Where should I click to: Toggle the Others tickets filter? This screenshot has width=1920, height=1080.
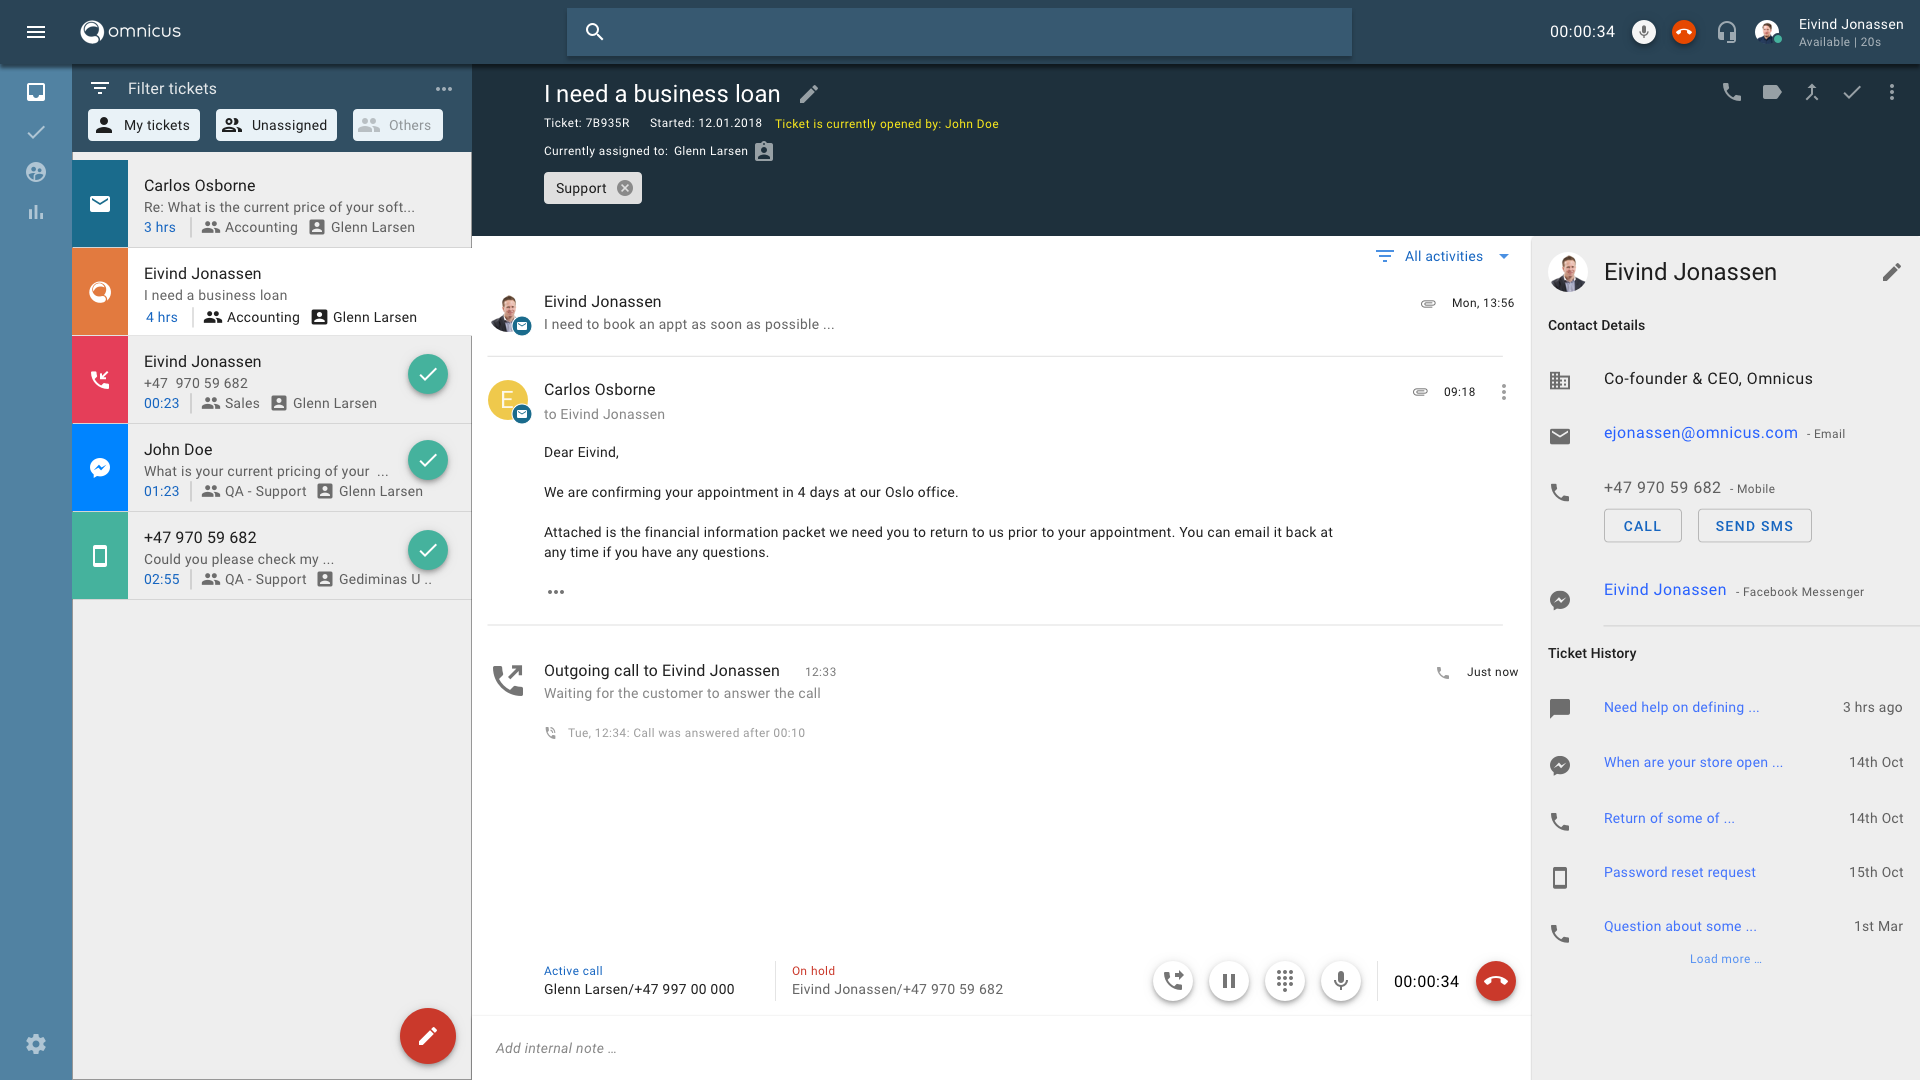click(397, 125)
